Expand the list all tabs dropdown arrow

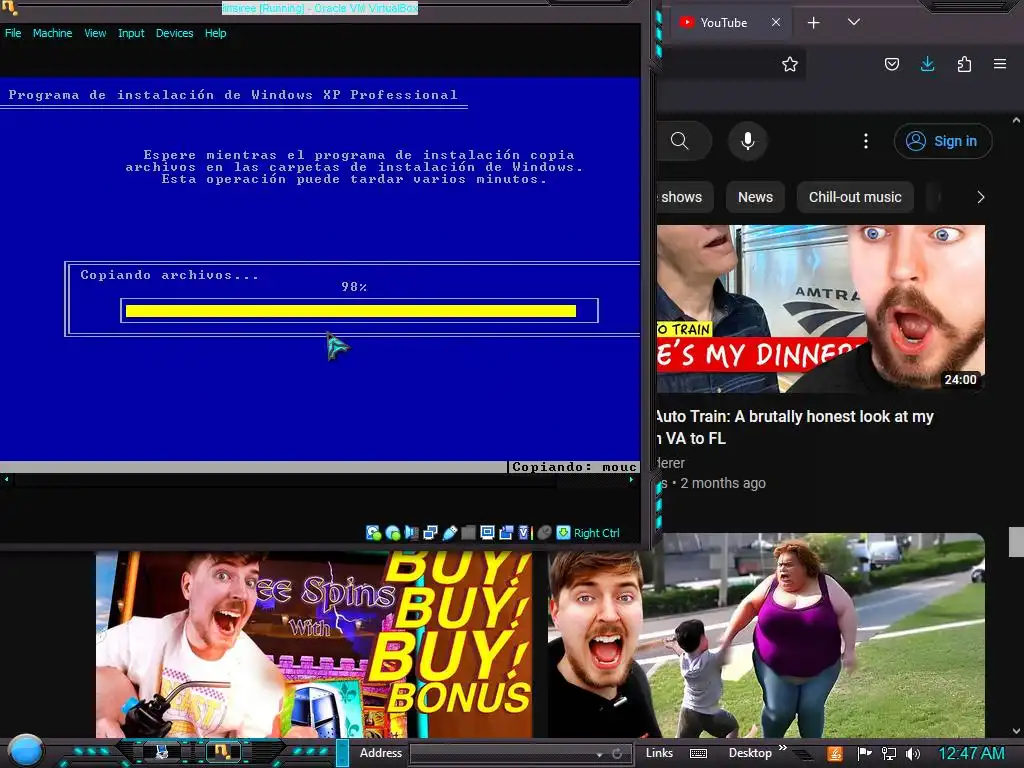854,22
